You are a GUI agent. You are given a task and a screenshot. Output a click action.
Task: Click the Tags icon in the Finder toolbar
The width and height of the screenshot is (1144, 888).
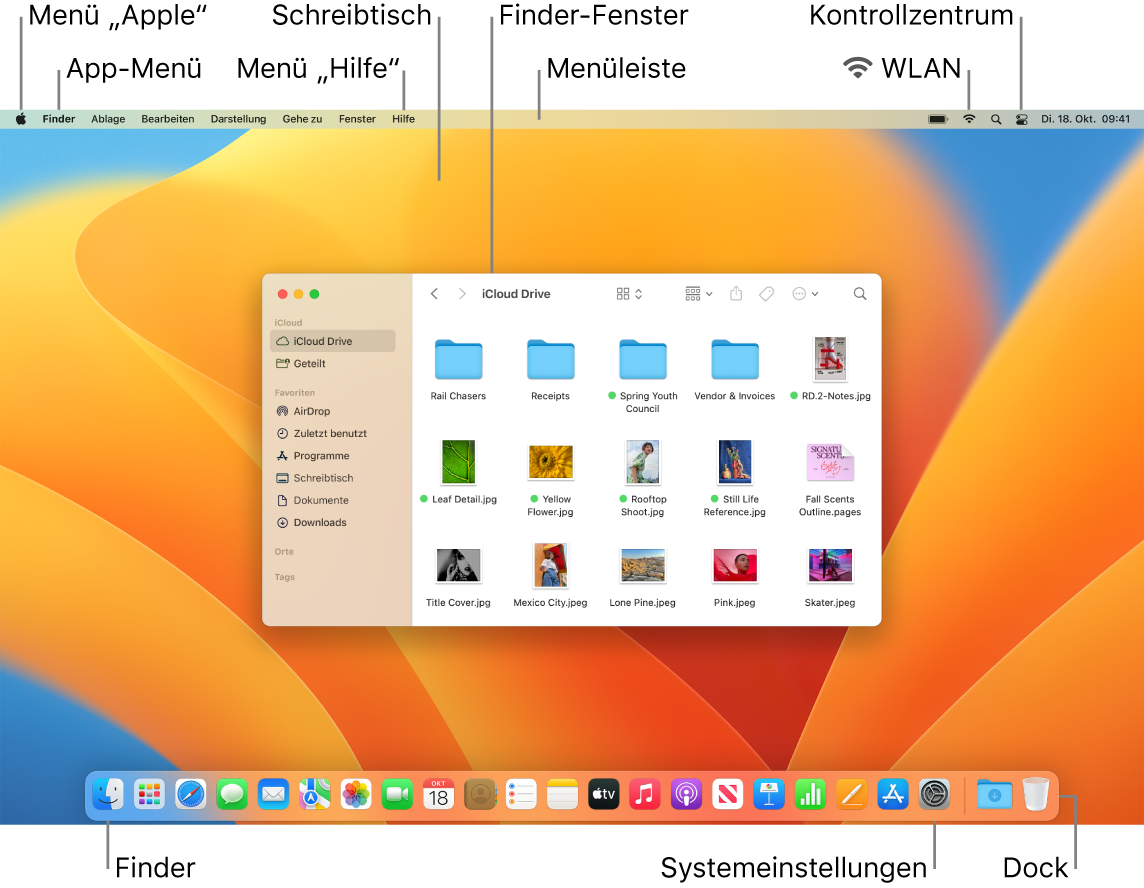[766, 293]
